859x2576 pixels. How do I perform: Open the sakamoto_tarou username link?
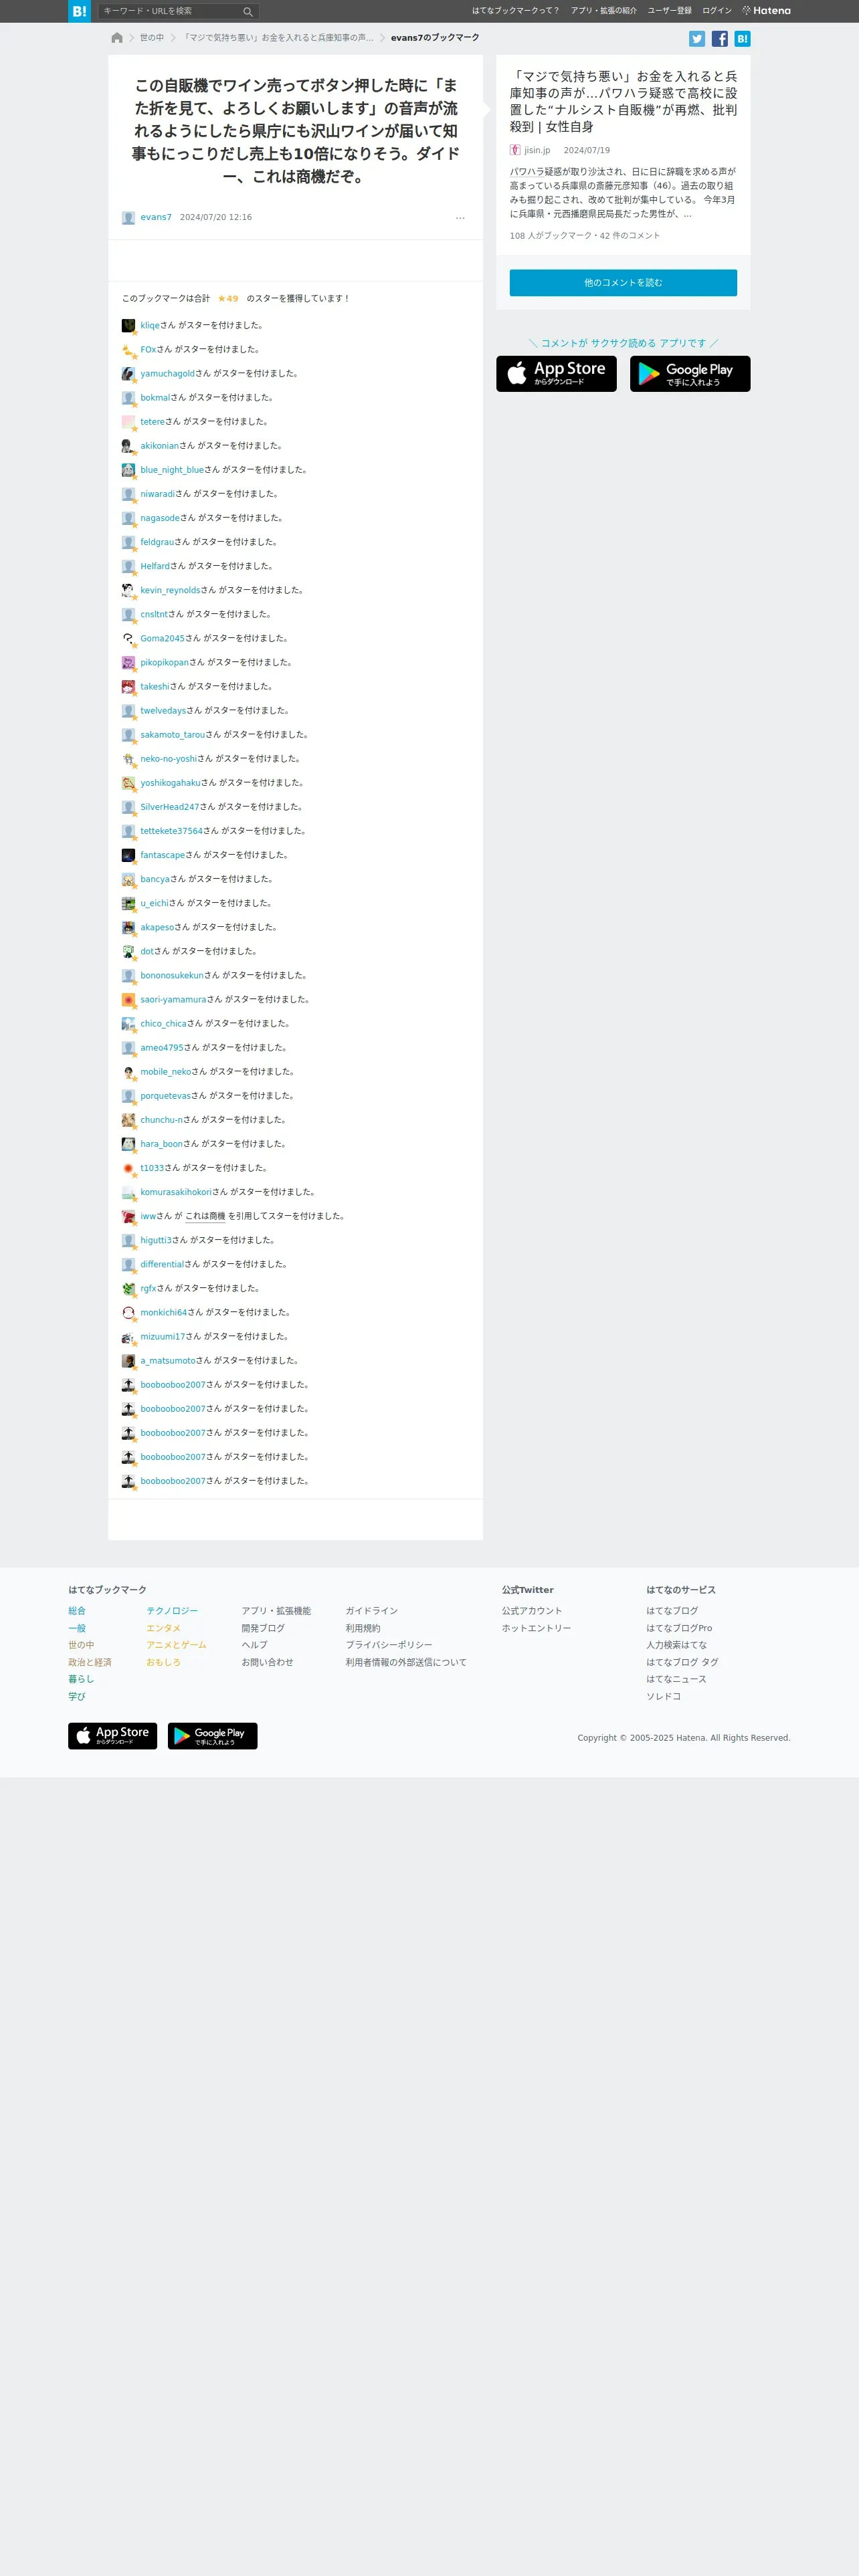coord(172,735)
